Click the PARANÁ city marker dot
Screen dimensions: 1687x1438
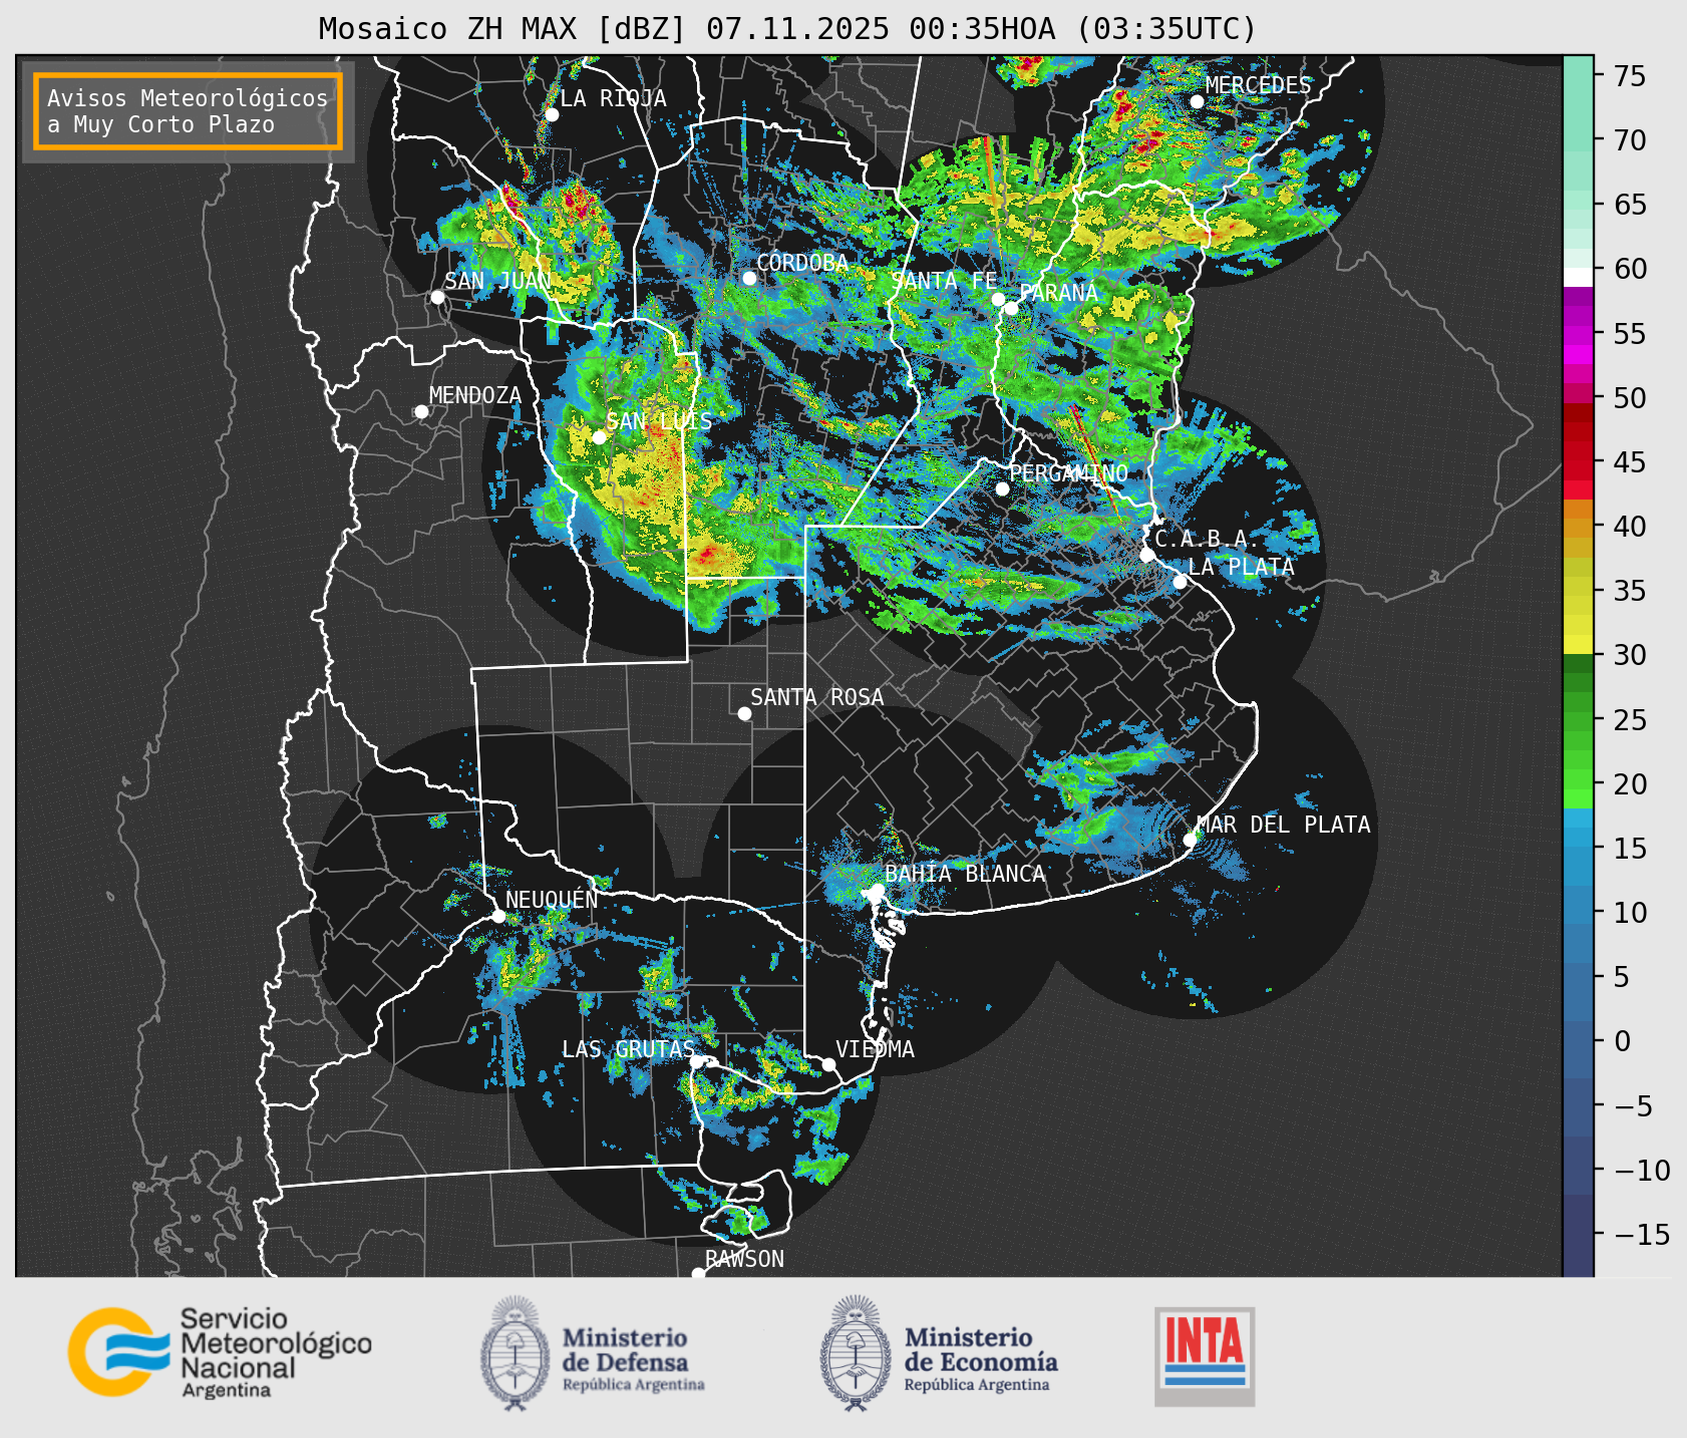pyautogui.click(x=1011, y=308)
